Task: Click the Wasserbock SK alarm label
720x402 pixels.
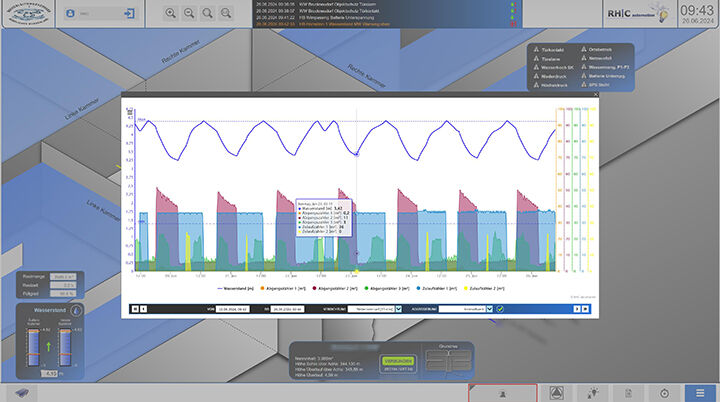Action: [x=557, y=68]
